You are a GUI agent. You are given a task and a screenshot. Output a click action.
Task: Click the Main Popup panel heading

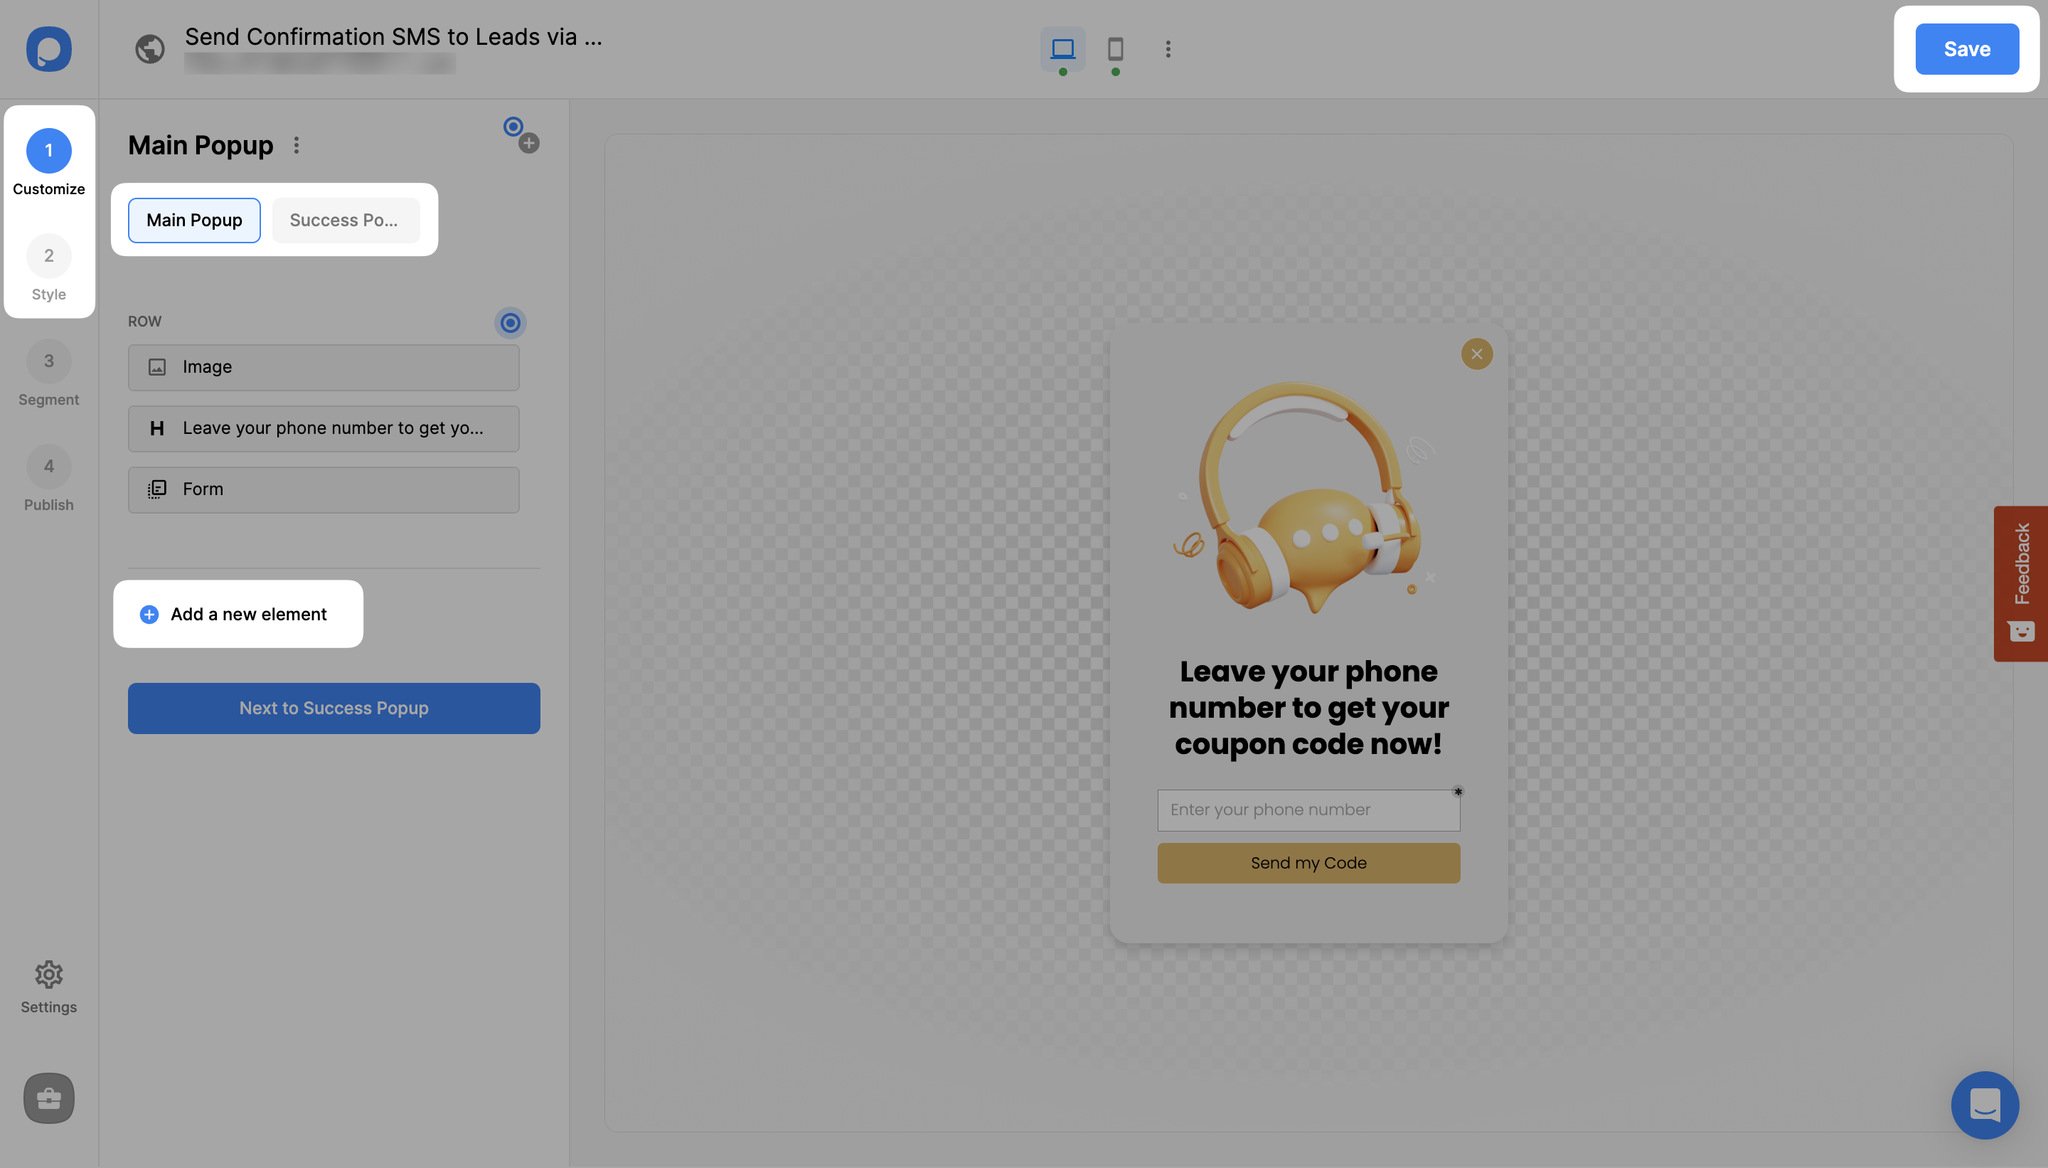coord(200,145)
